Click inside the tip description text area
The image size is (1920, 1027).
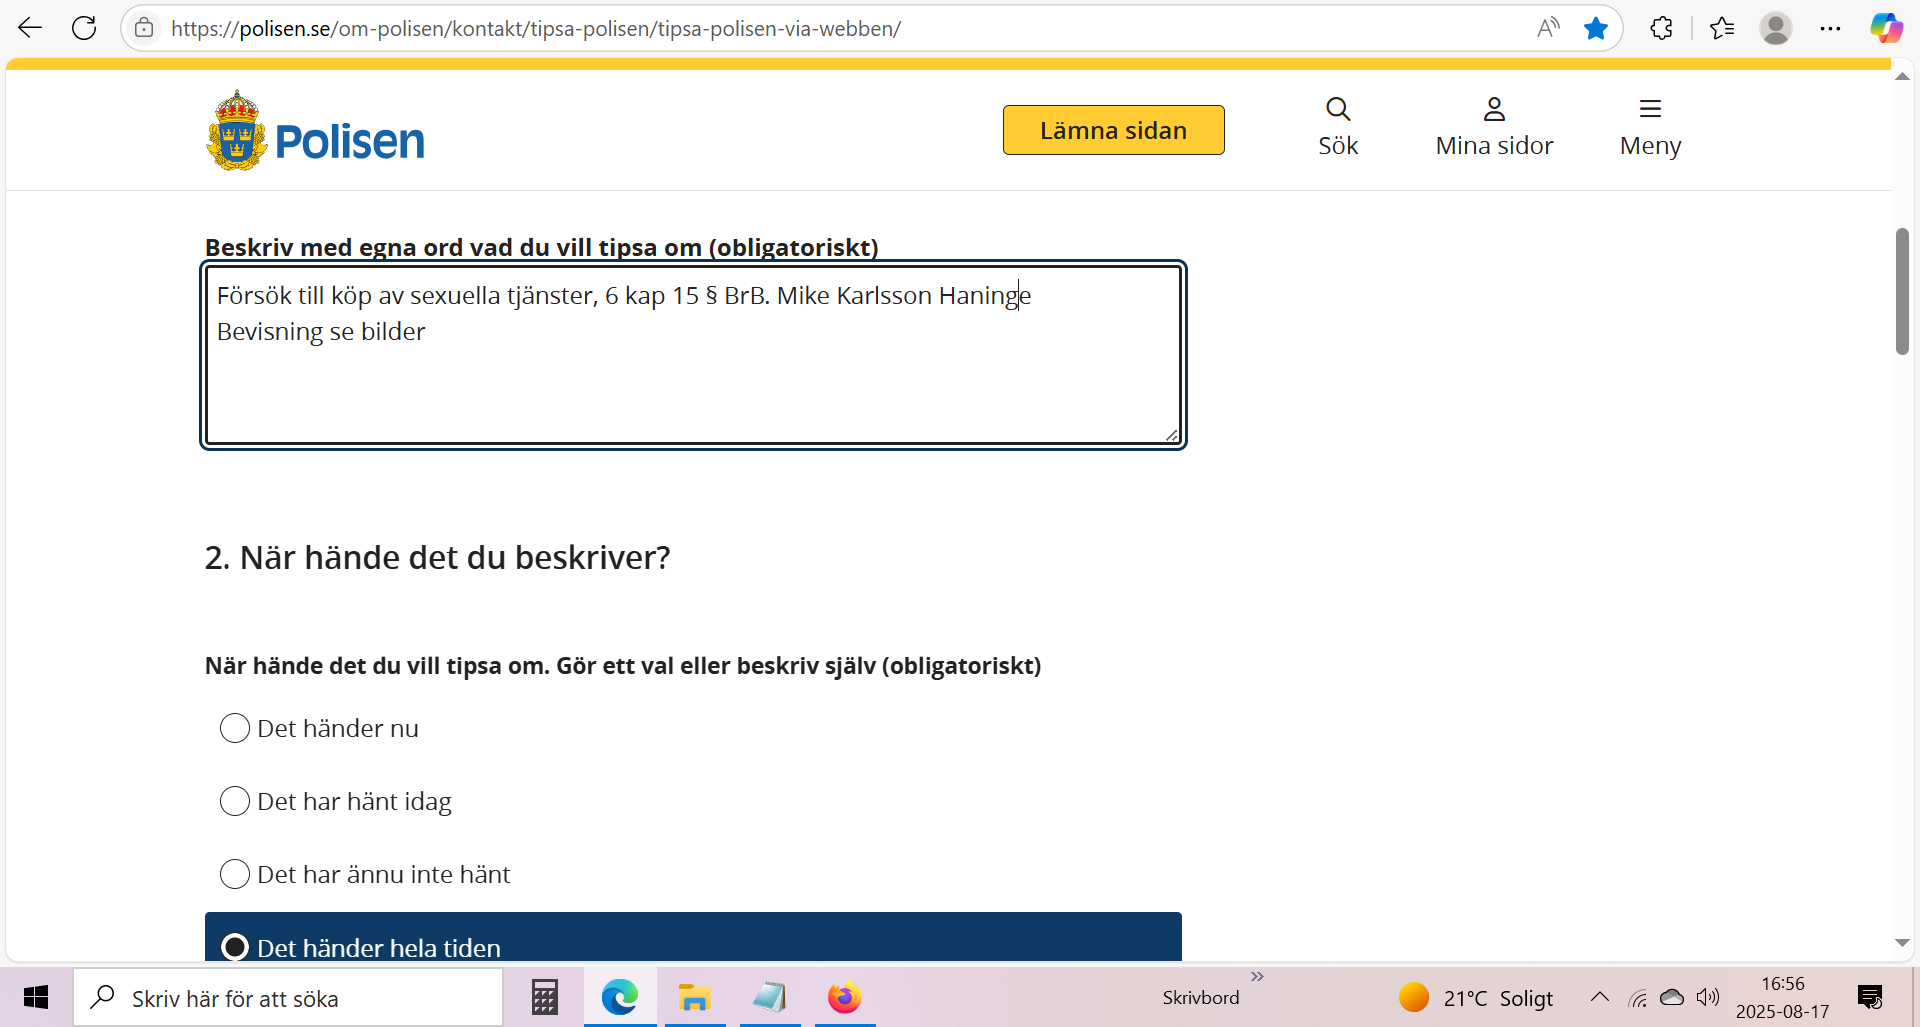tap(692, 385)
